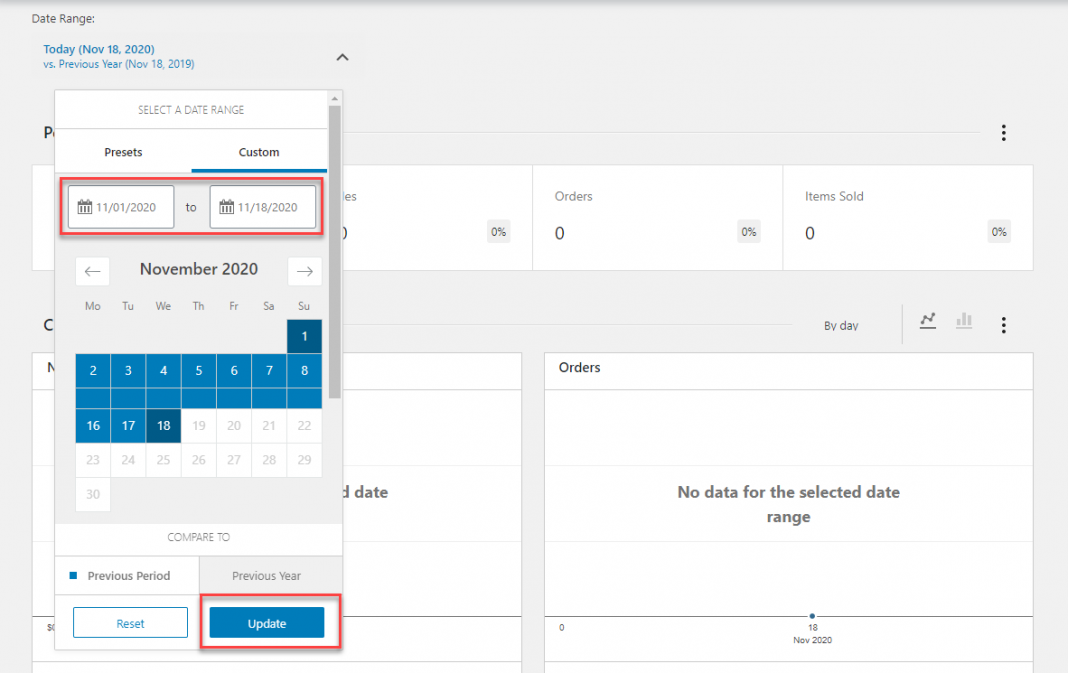Go to the previous month in the calendar

92,271
